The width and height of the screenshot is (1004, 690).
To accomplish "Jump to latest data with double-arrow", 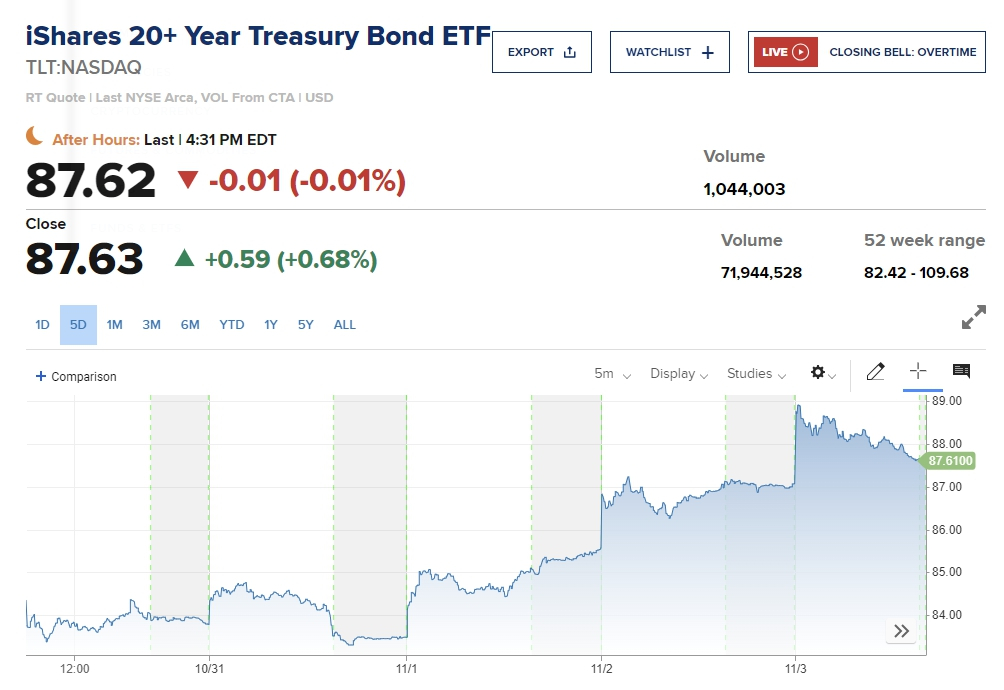I will pos(901,631).
